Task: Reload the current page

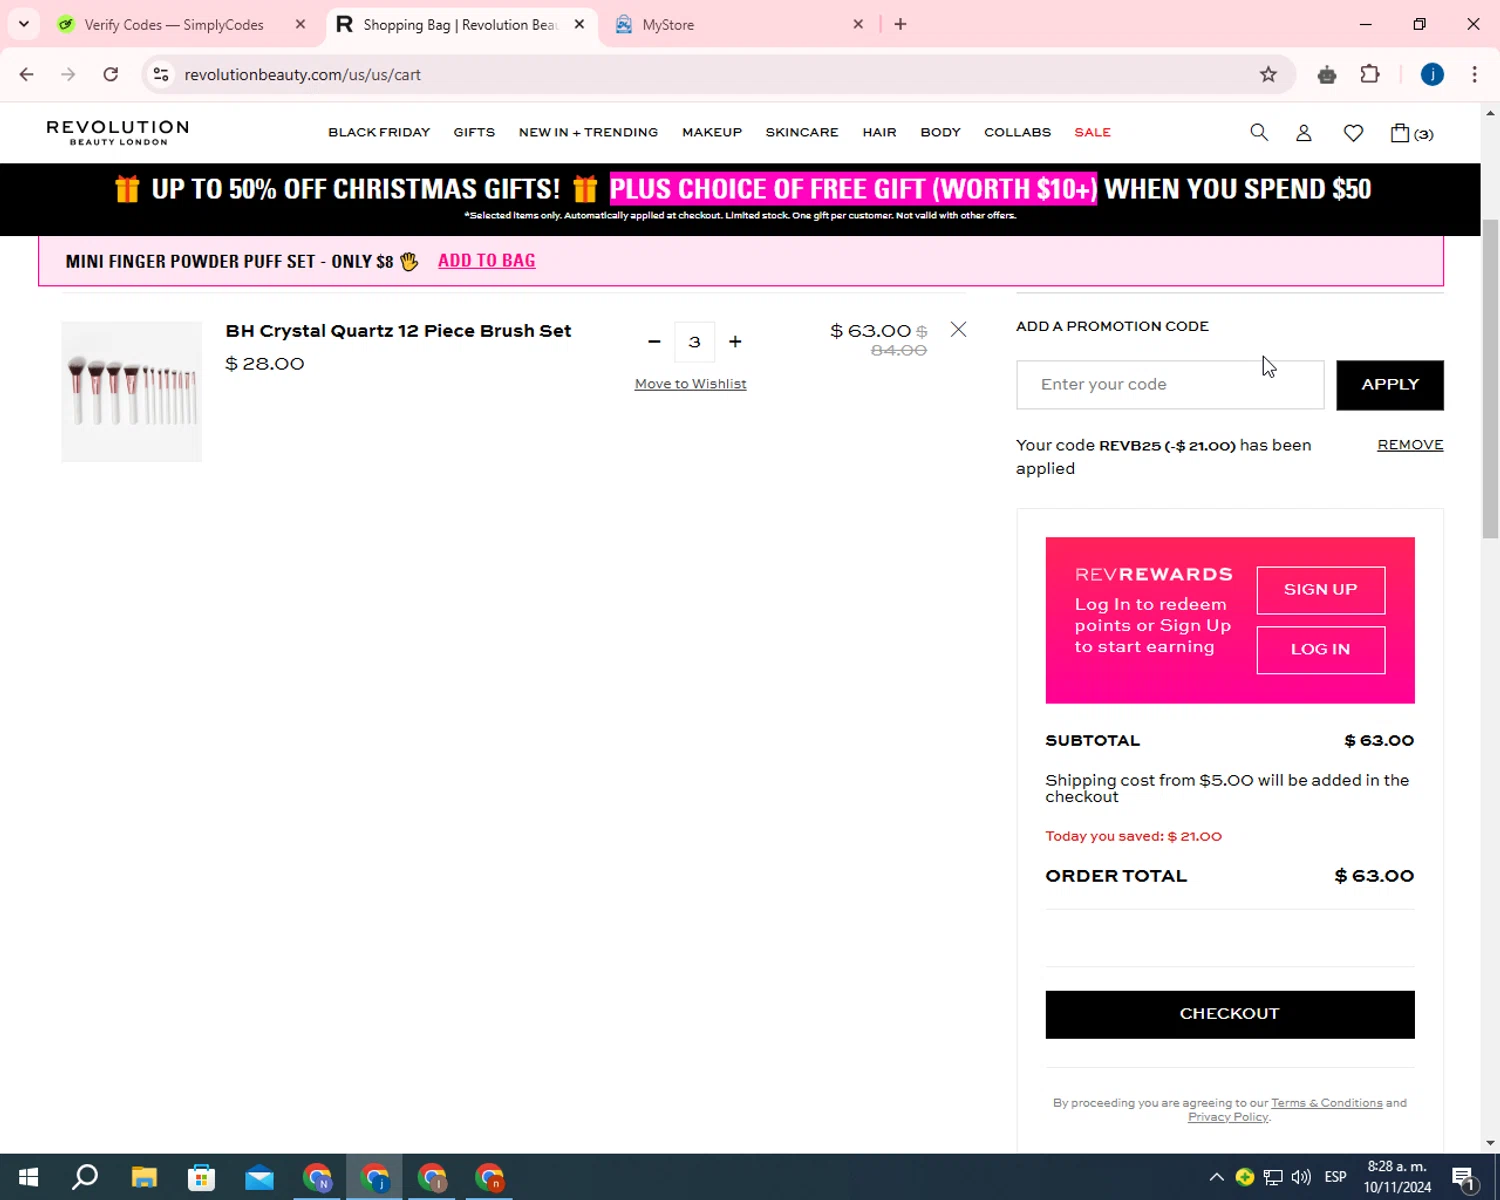Action: pyautogui.click(x=111, y=74)
